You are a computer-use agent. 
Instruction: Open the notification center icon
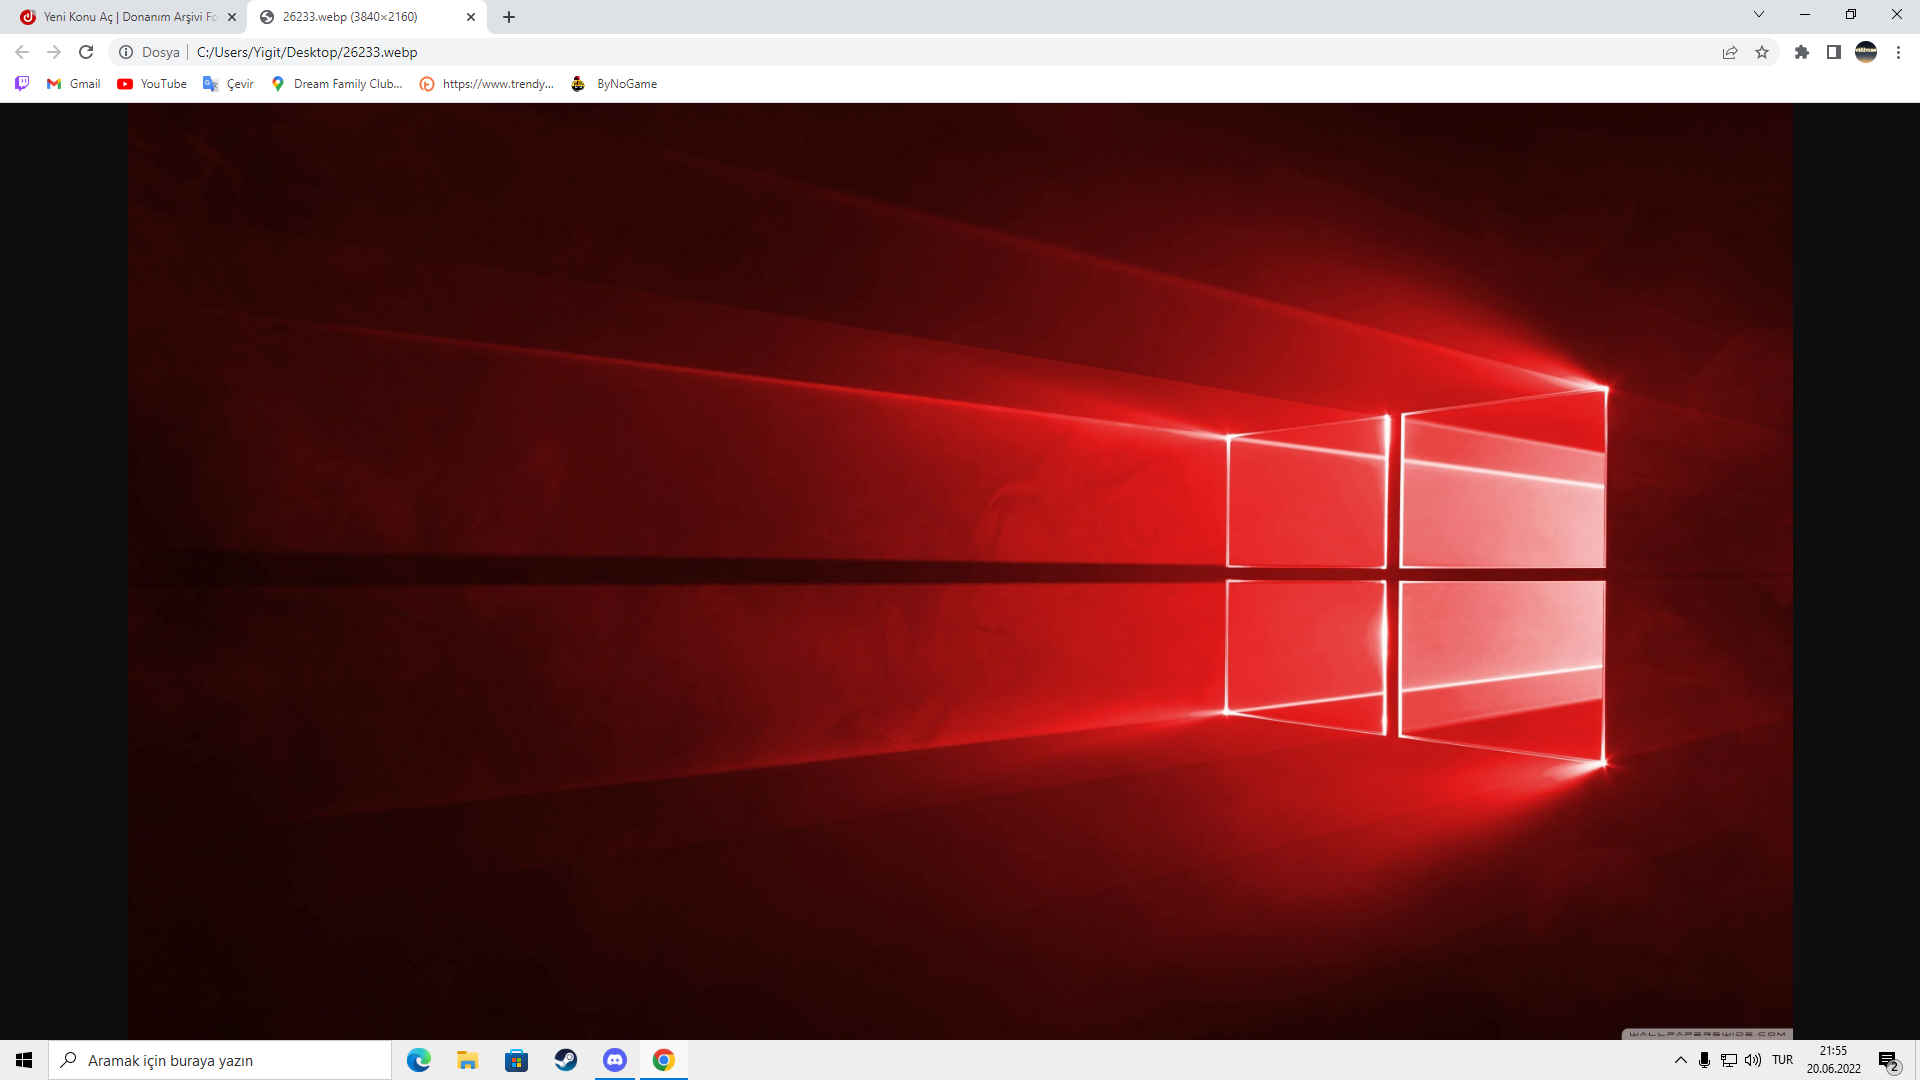(x=1889, y=1060)
